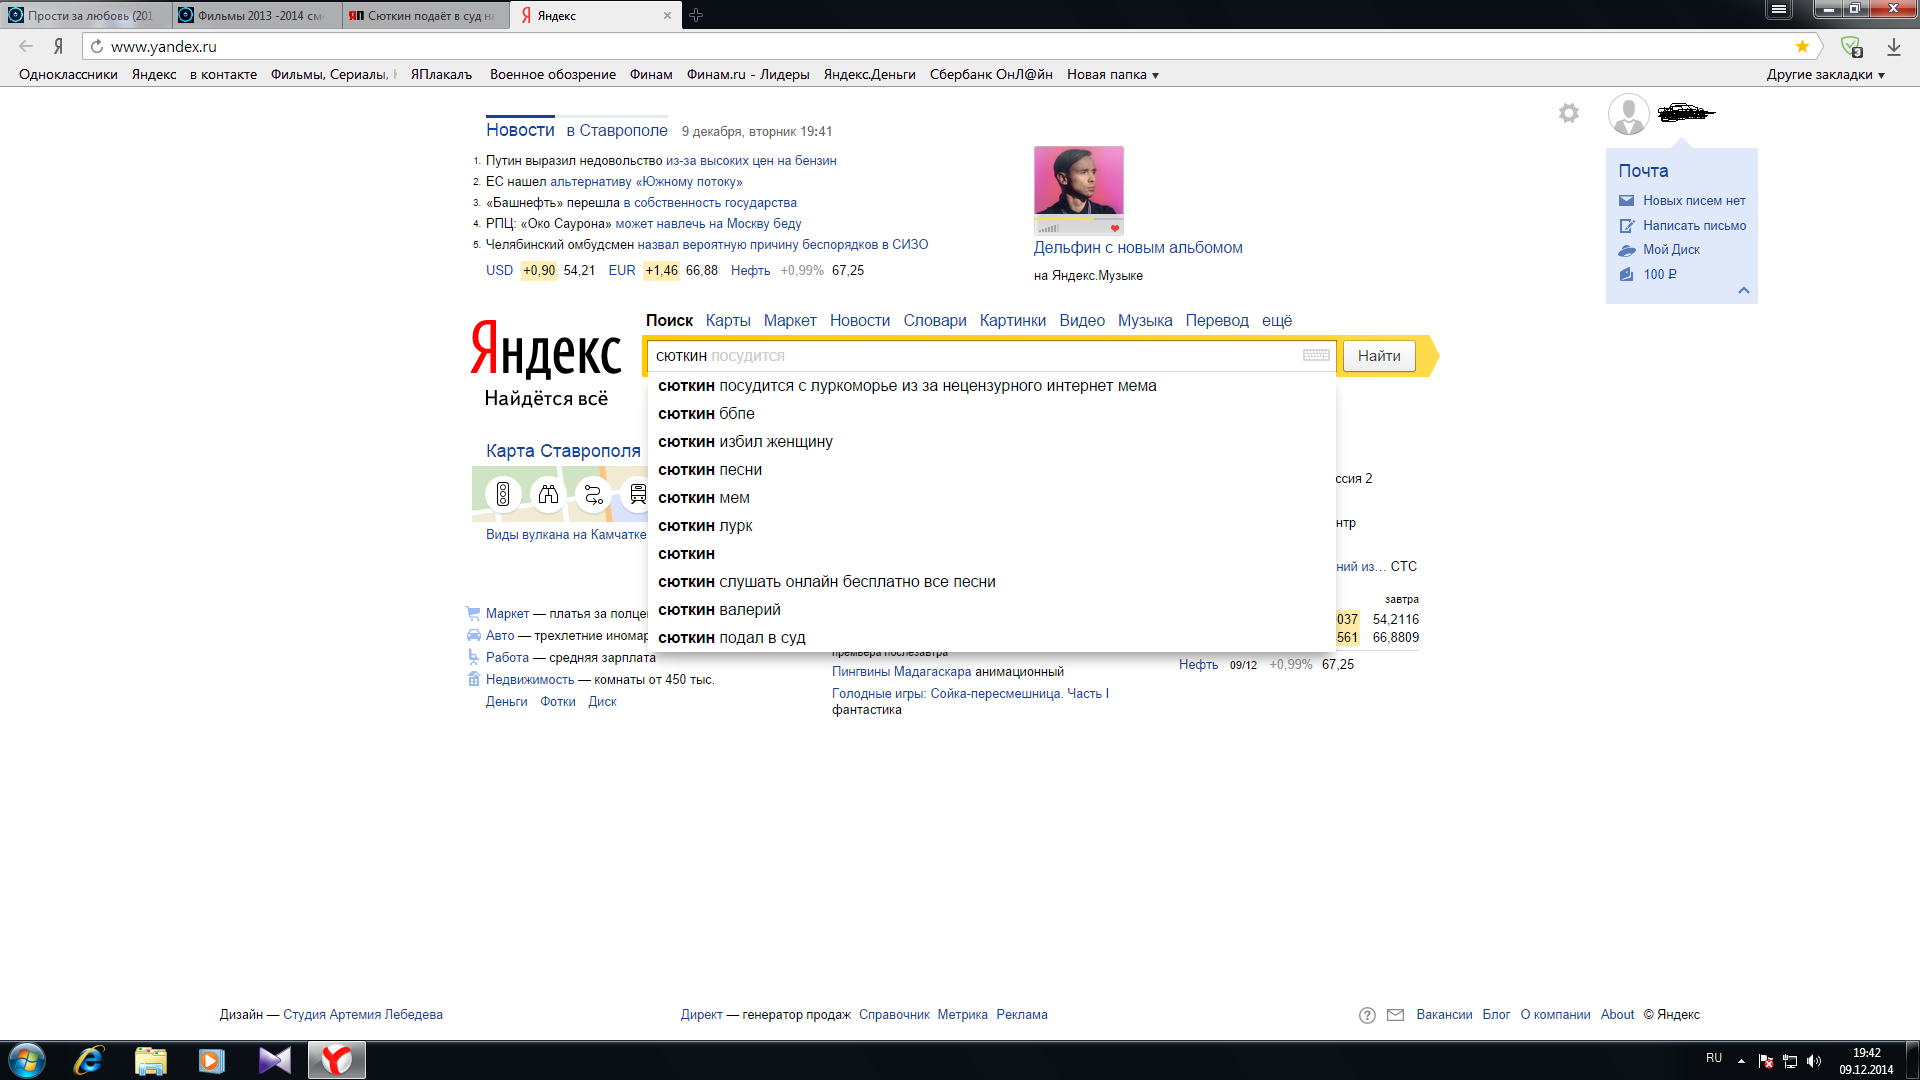The width and height of the screenshot is (1920, 1080).
Task: Click the footer help question mark icon
Action: [1367, 1015]
